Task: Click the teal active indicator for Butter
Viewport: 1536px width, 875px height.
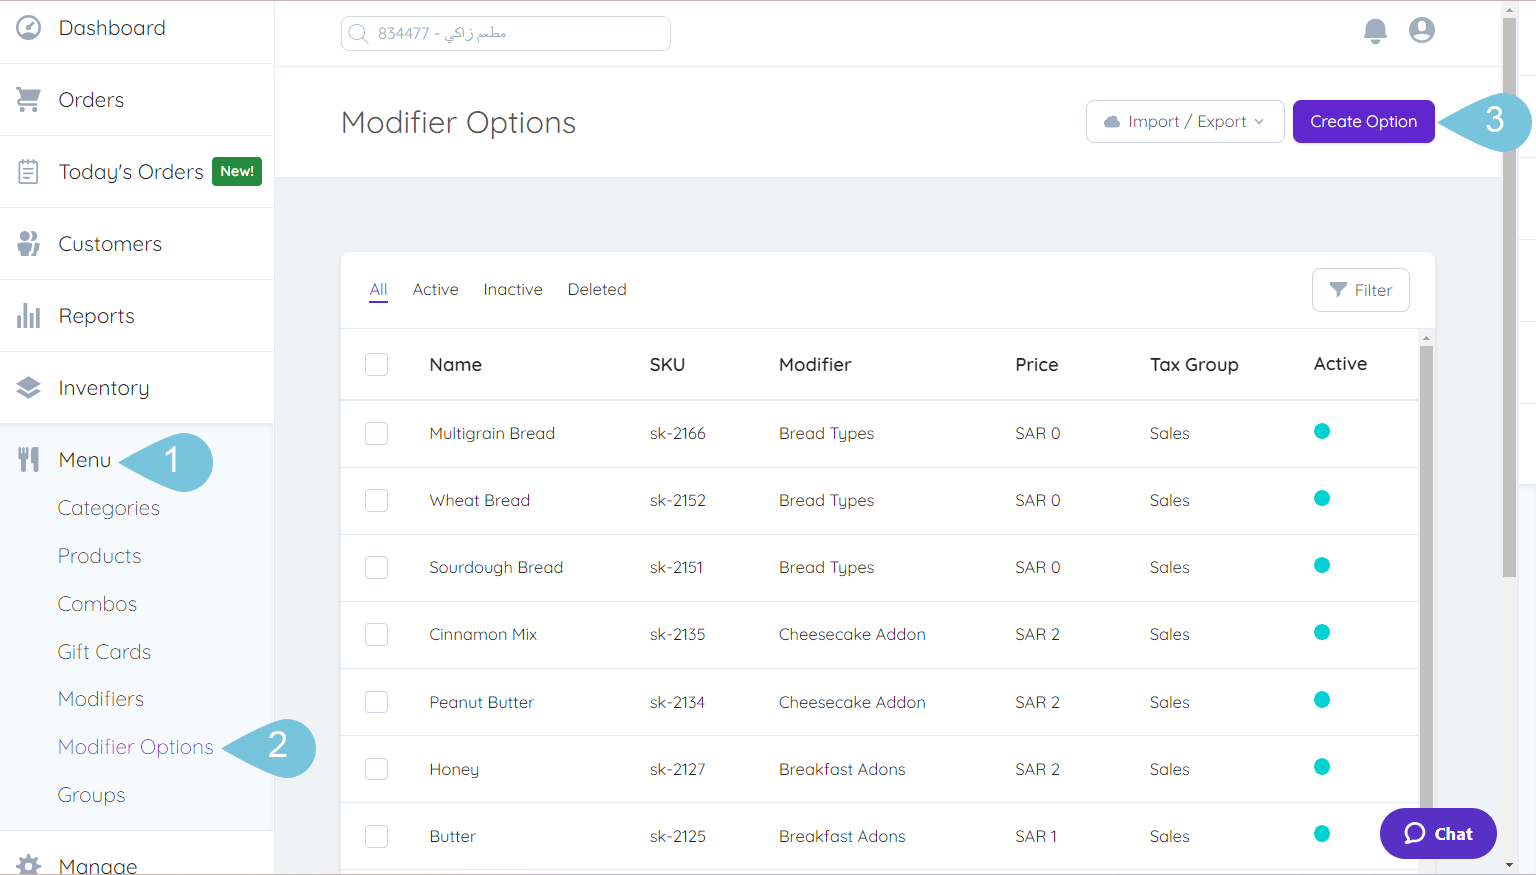Action: click(1322, 833)
